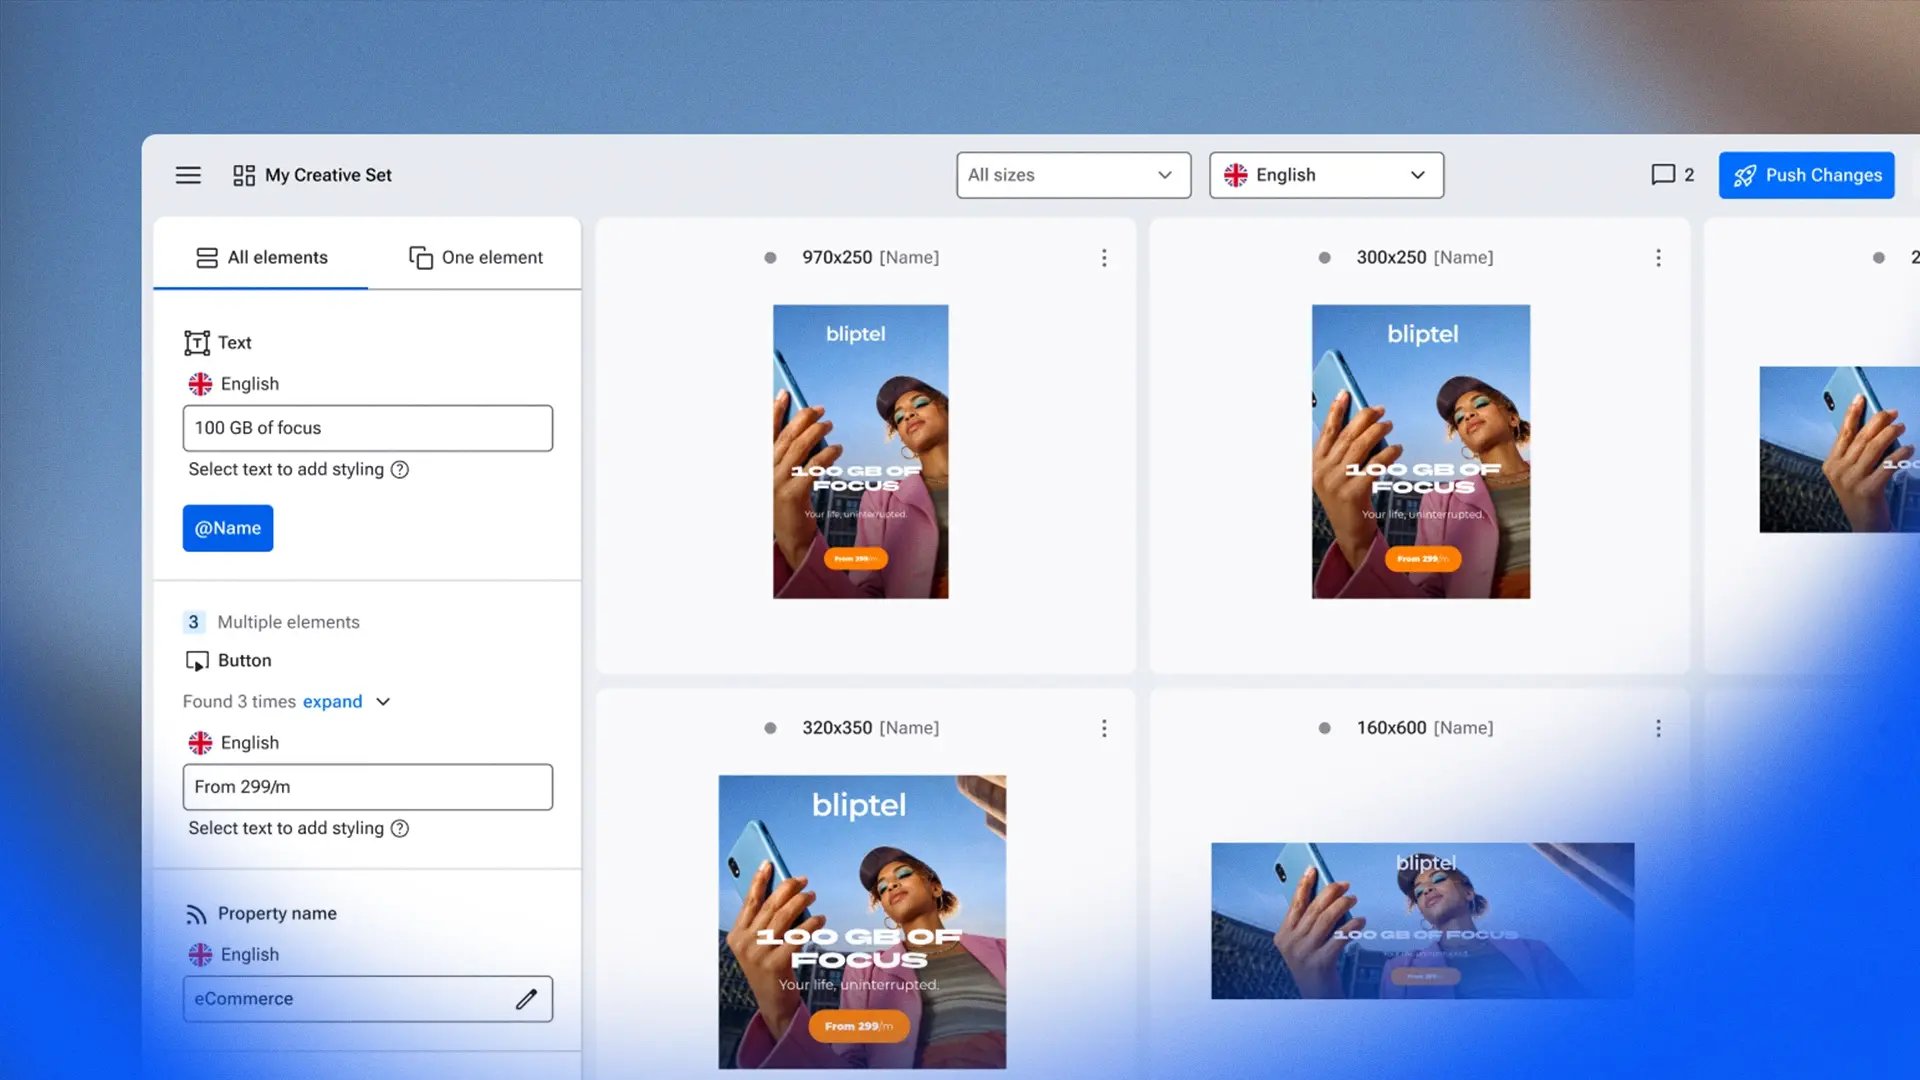
Task: Toggle status dot of 970x250 creative
Action: (x=770, y=258)
